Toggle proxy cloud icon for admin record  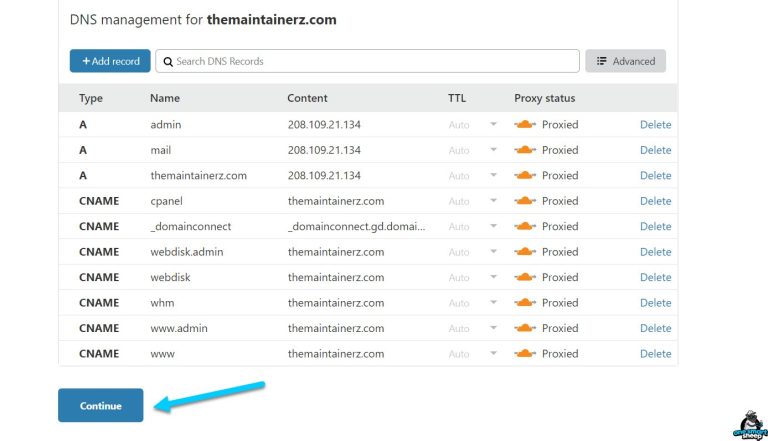[525, 125]
